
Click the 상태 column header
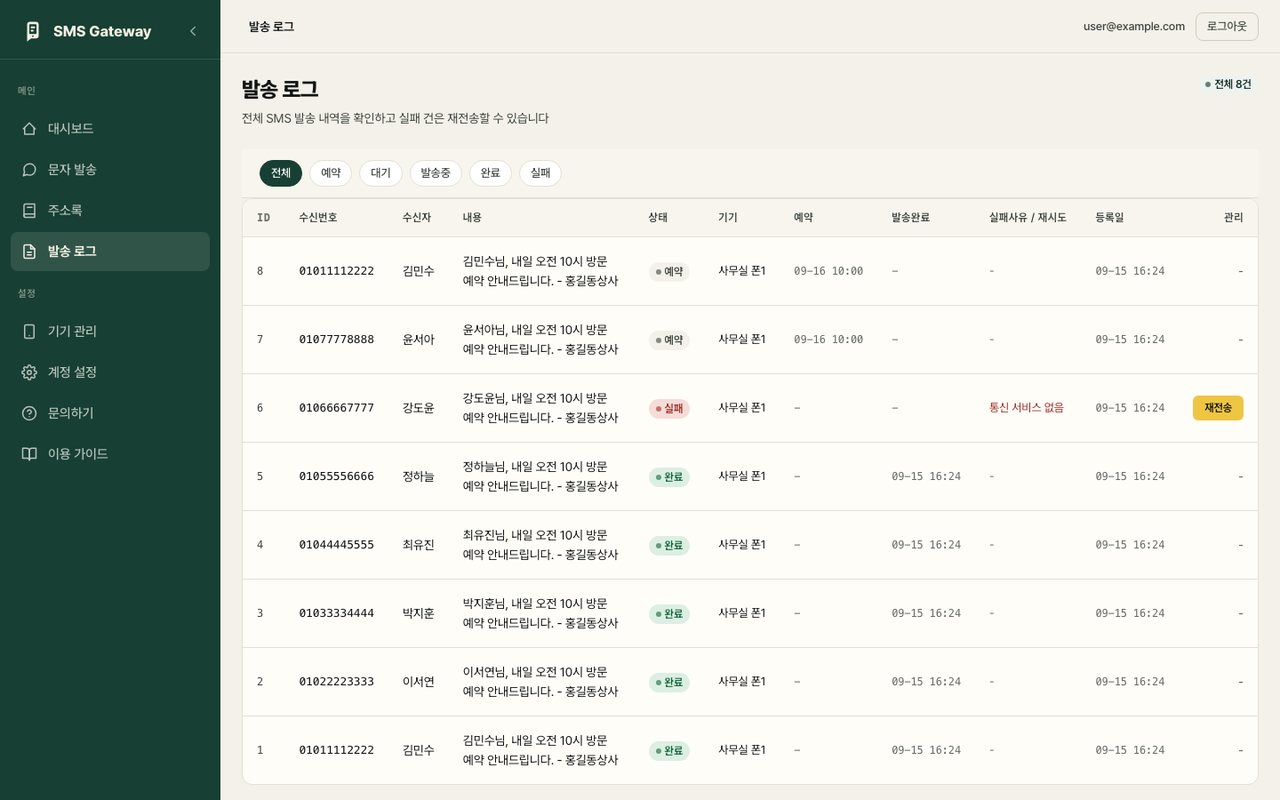(x=658, y=218)
